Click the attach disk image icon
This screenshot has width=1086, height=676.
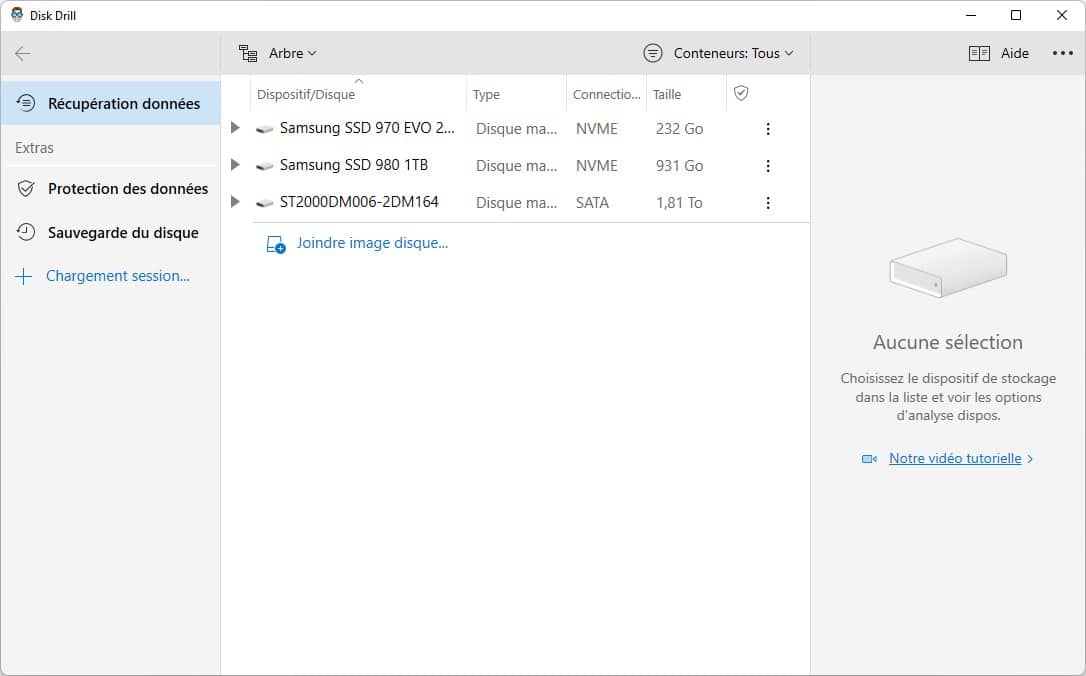276,244
